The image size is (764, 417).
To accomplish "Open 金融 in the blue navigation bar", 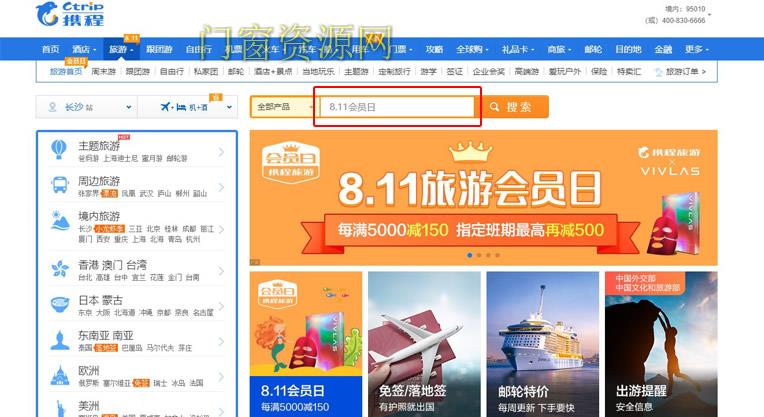I will [663, 49].
